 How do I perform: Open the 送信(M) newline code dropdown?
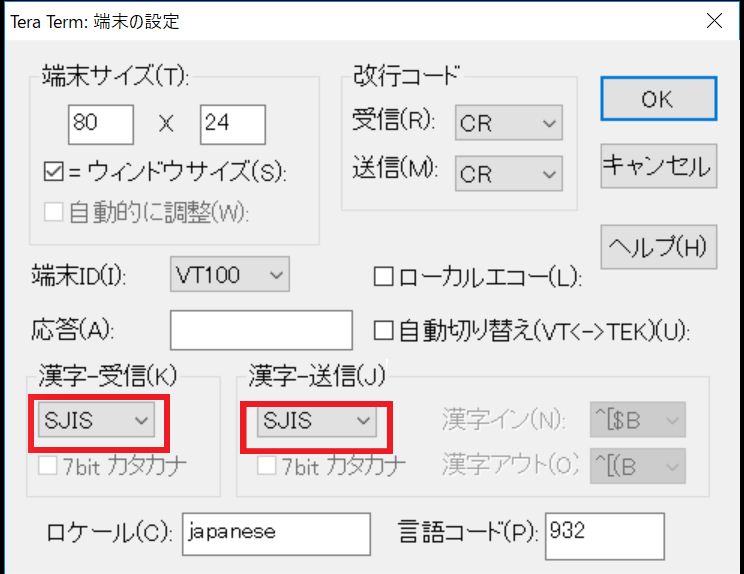coord(508,173)
